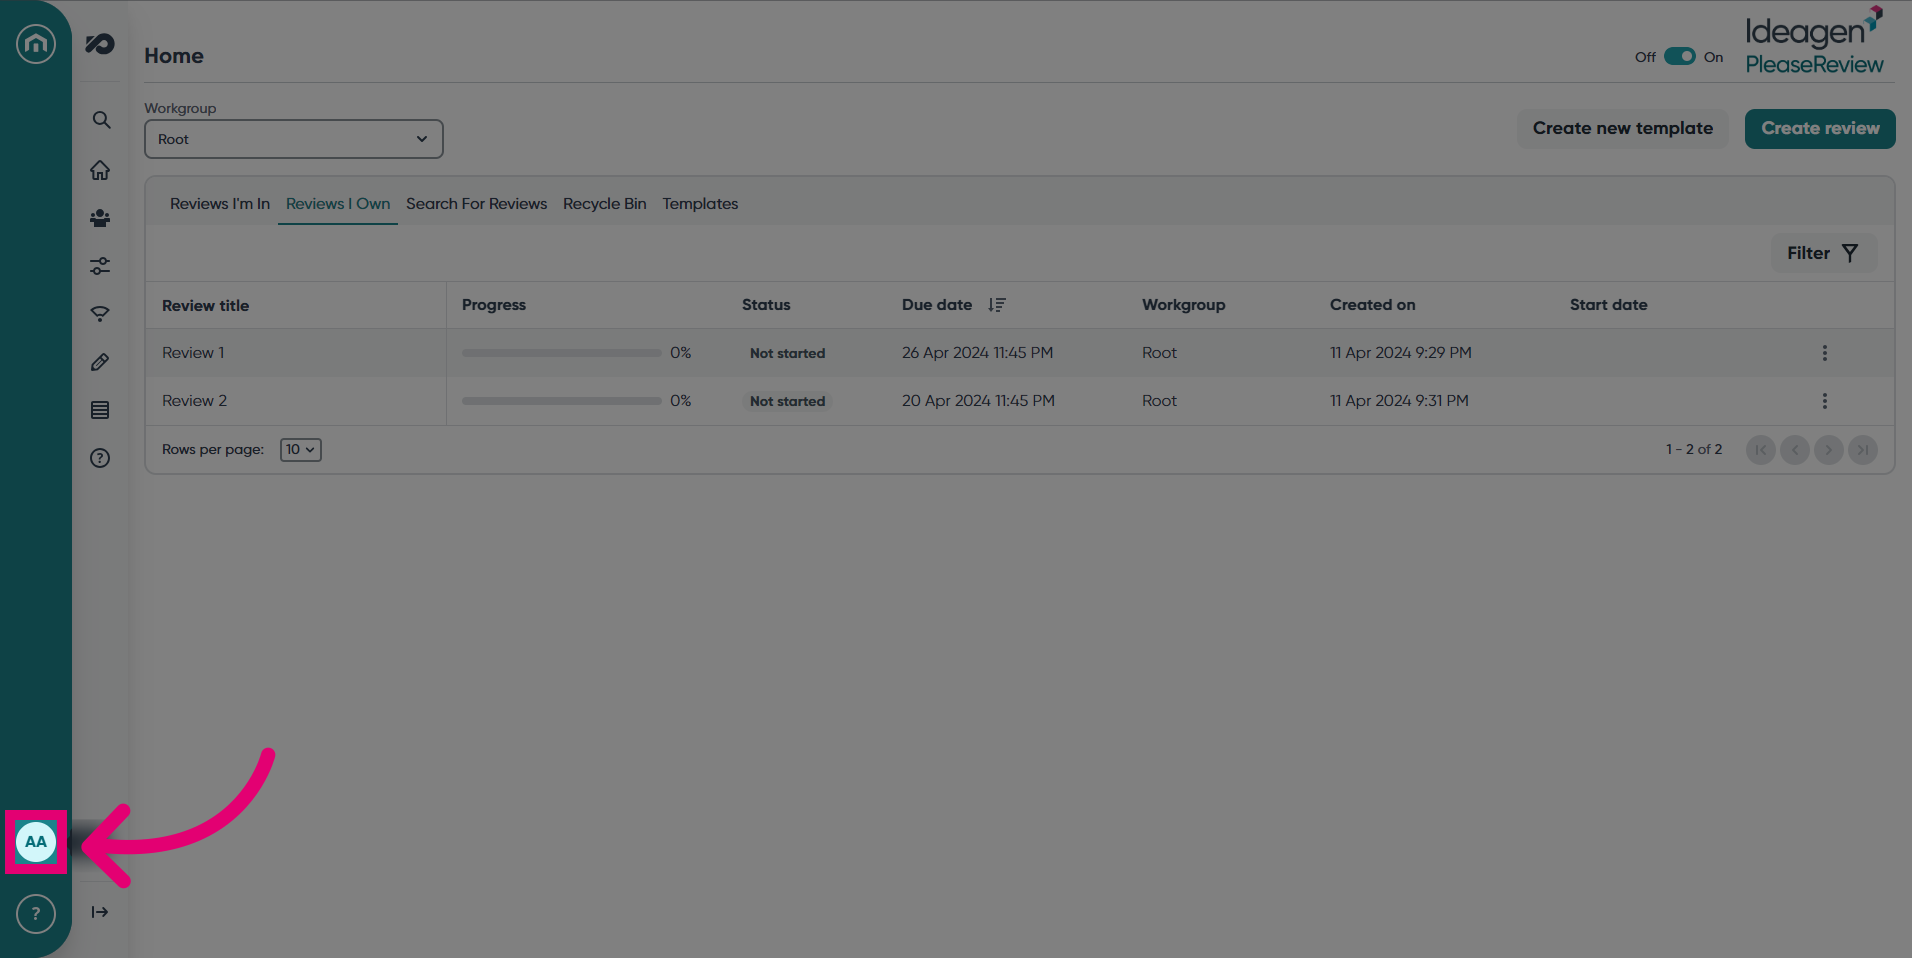This screenshot has height=958, width=1912.
Task: Click the wifi-style signal sidebar icon
Action: [x=100, y=314]
